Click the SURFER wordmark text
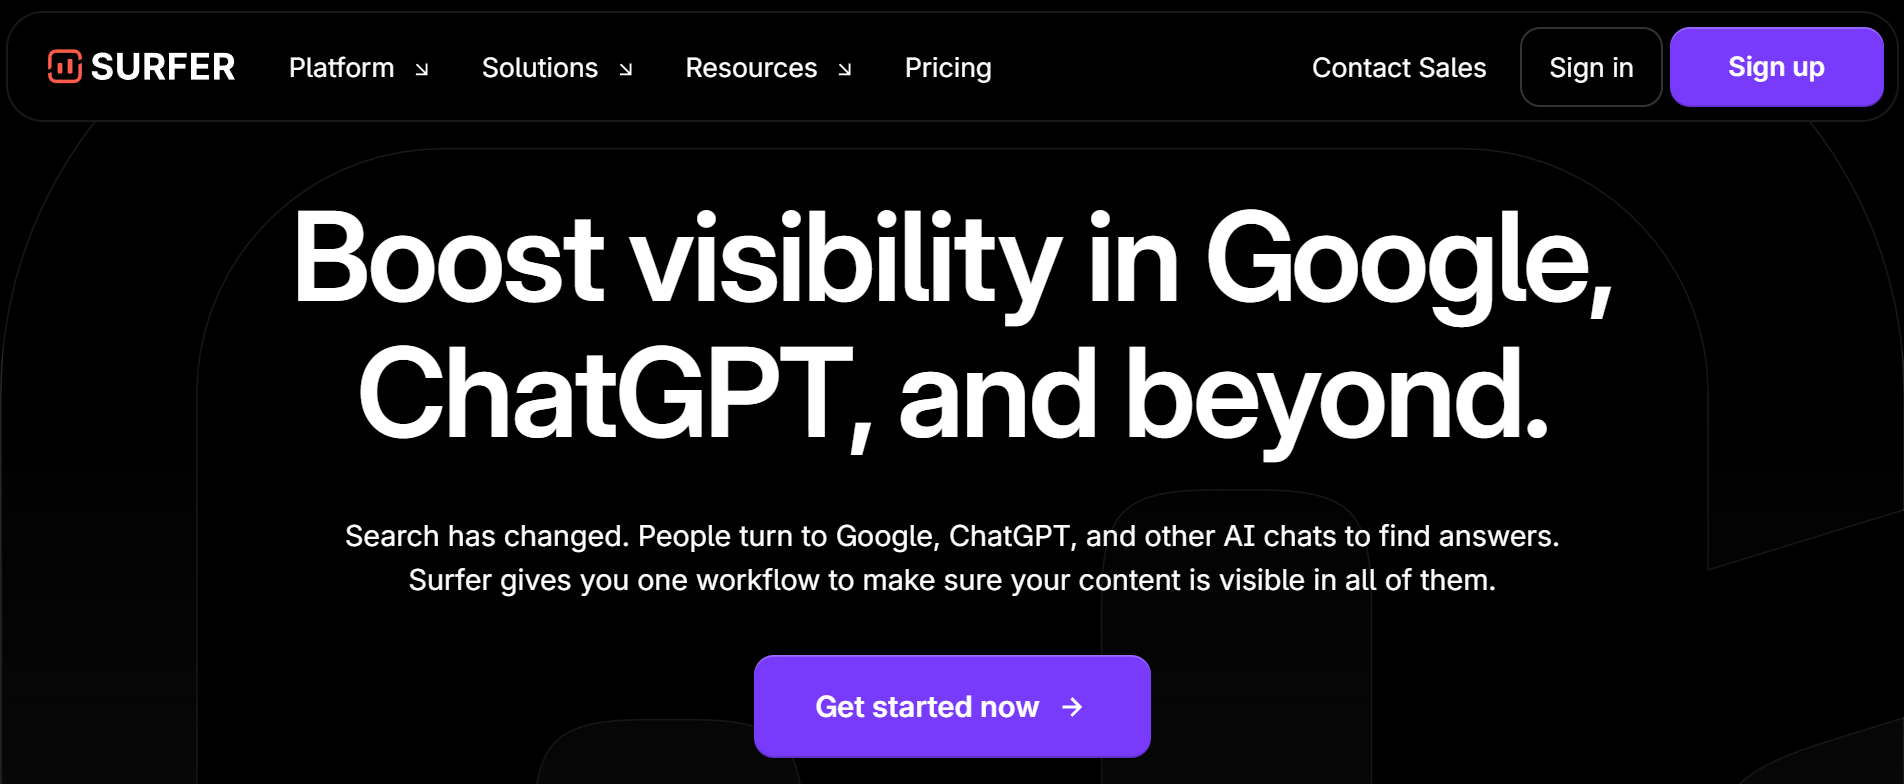 (163, 67)
